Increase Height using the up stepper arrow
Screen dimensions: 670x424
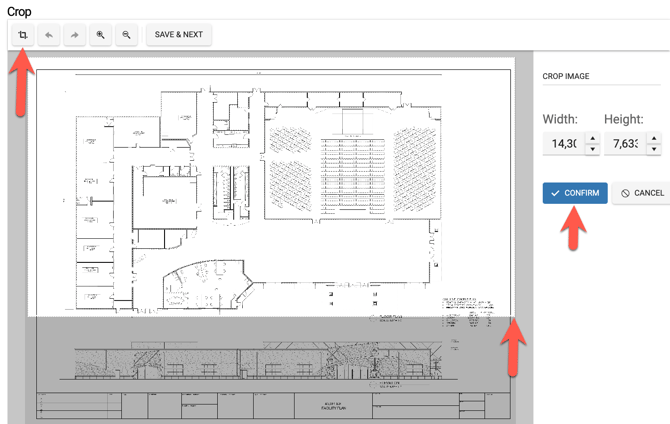pyautogui.click(x=654, y=139)
